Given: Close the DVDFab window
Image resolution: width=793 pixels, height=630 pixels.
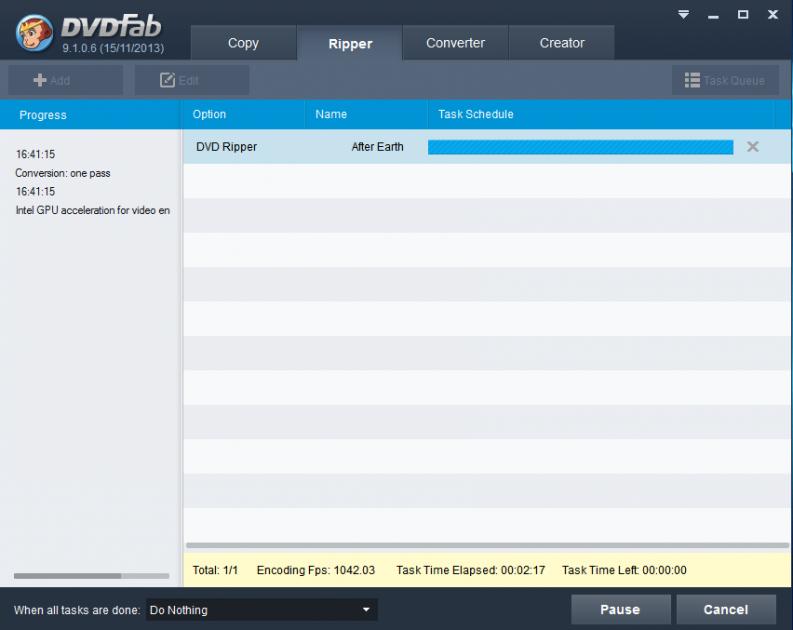Looking at the screenshot, I should 773,15.
